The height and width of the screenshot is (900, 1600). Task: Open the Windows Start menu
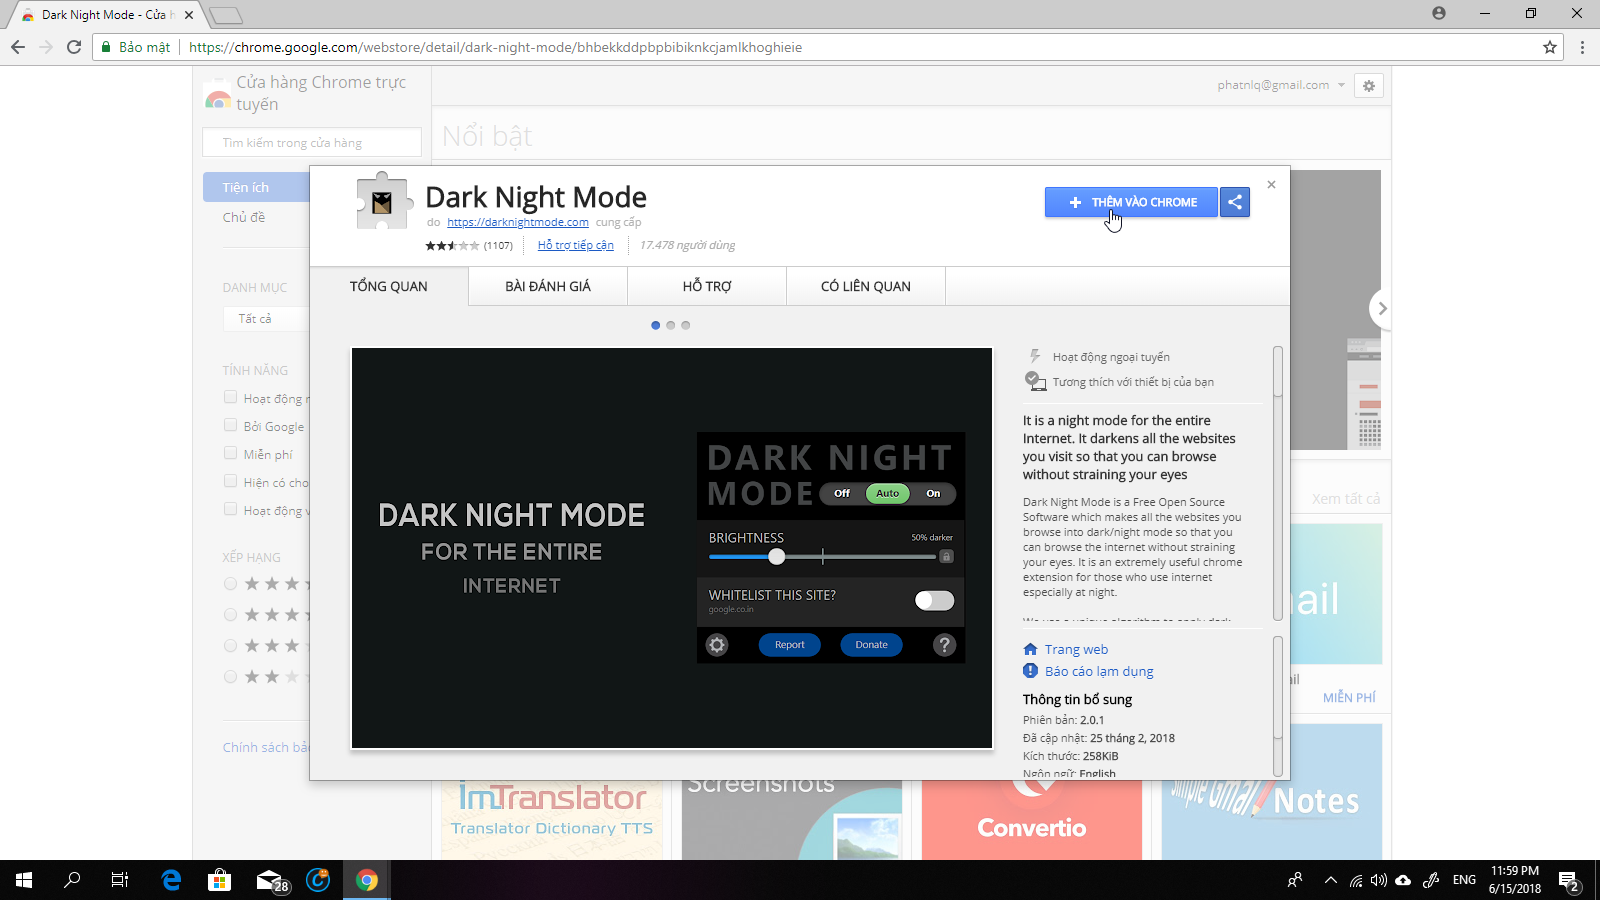pos(24,880)
